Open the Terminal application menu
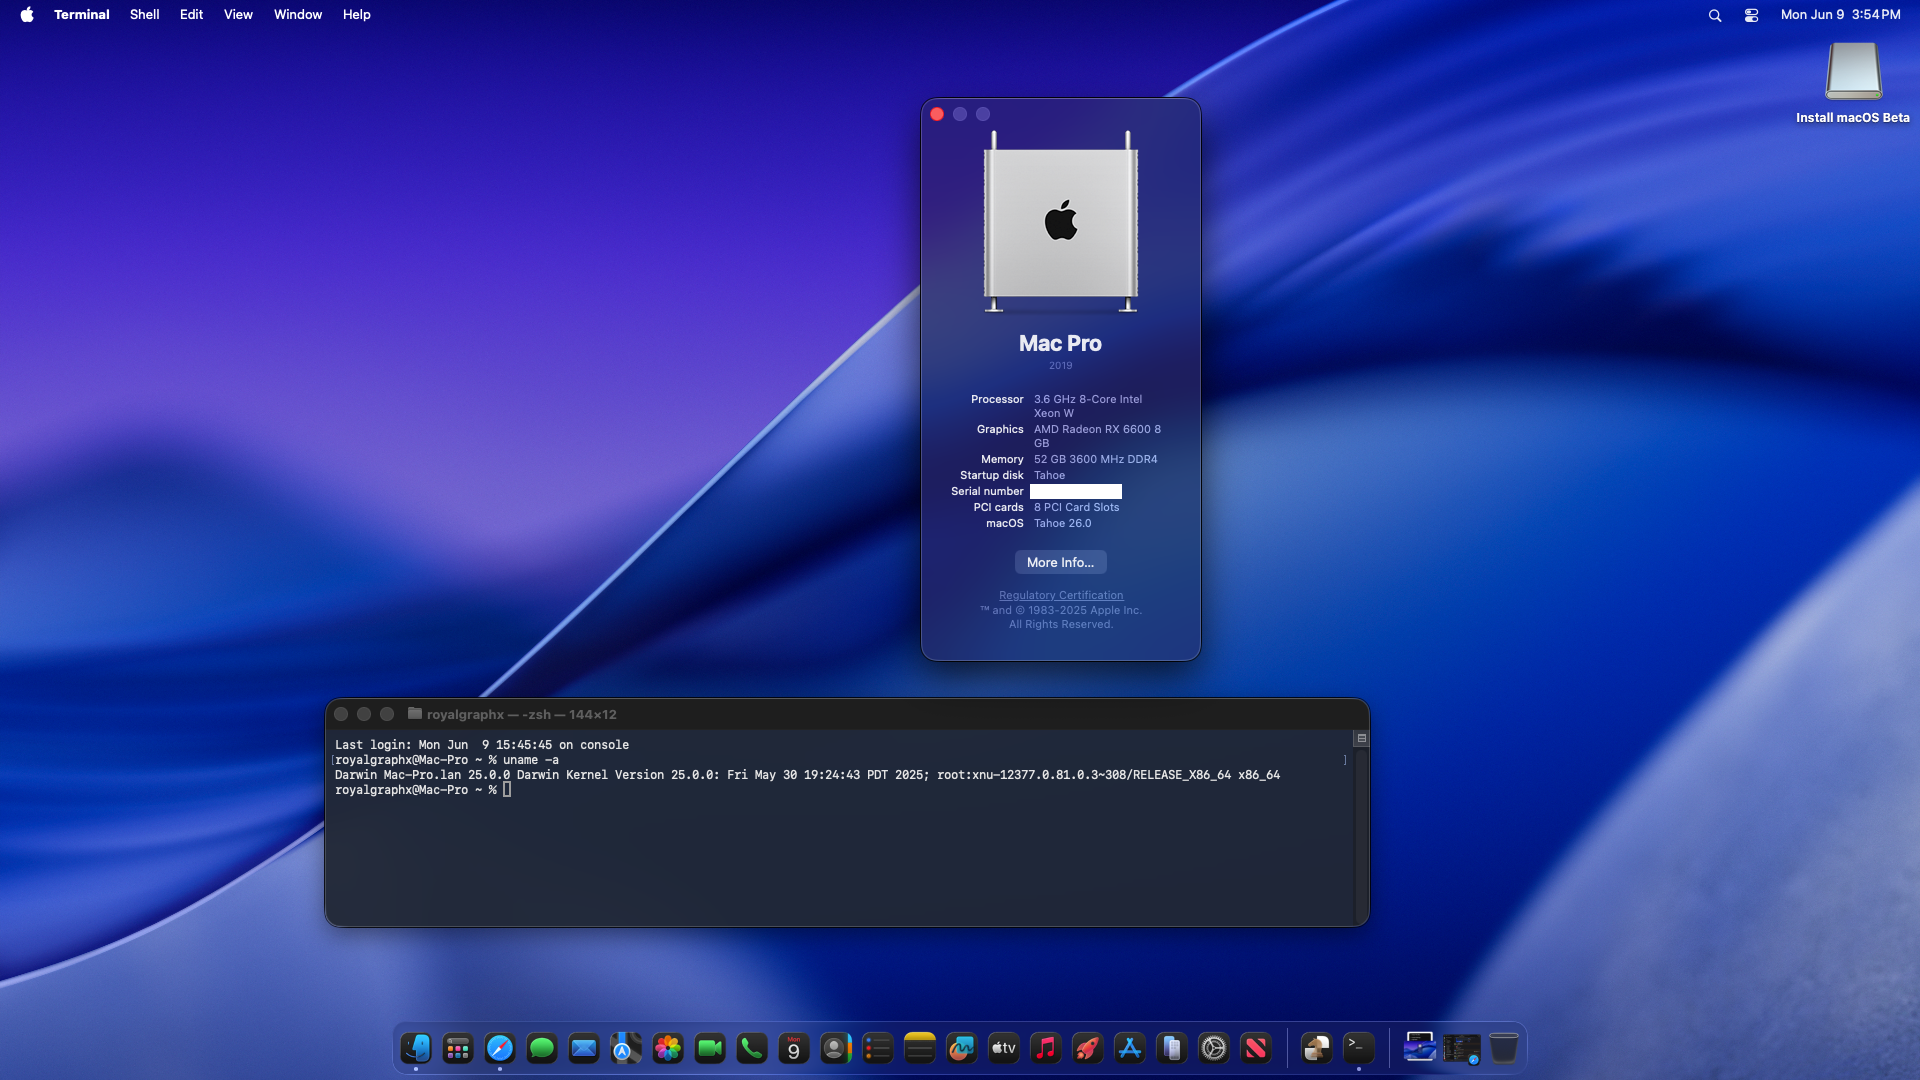 tap(82, 14)
